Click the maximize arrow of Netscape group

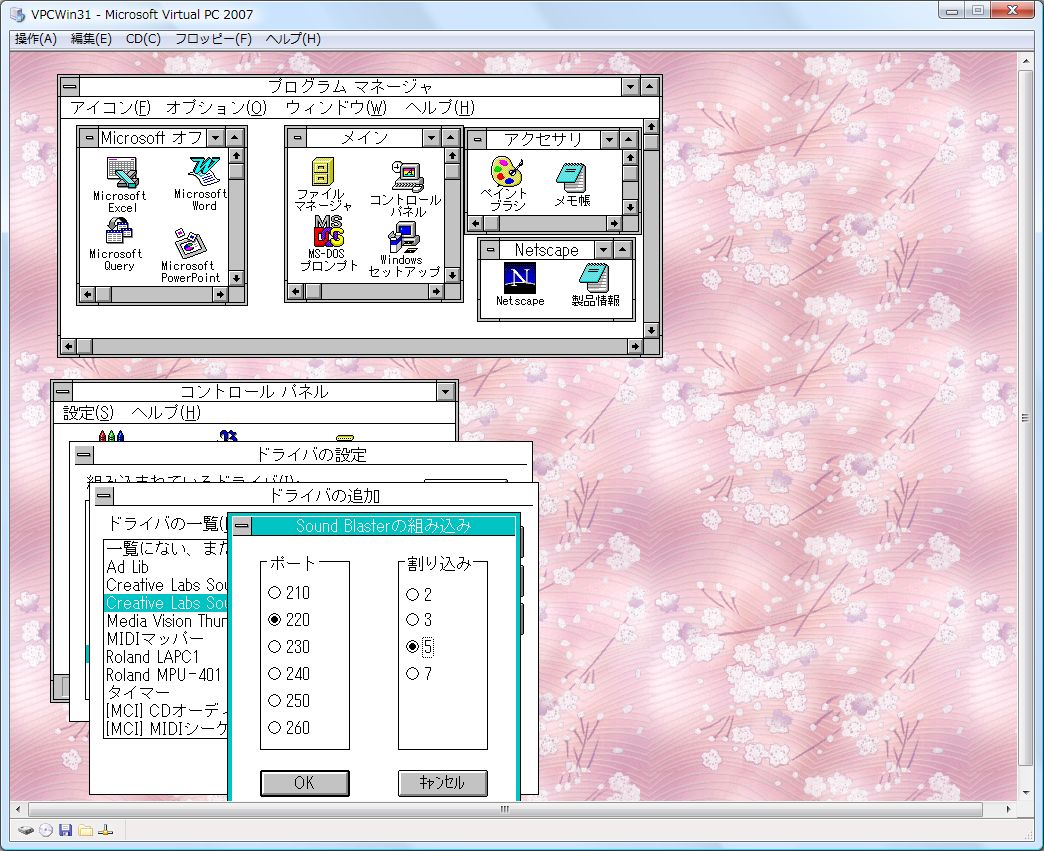tap(623, 250)
